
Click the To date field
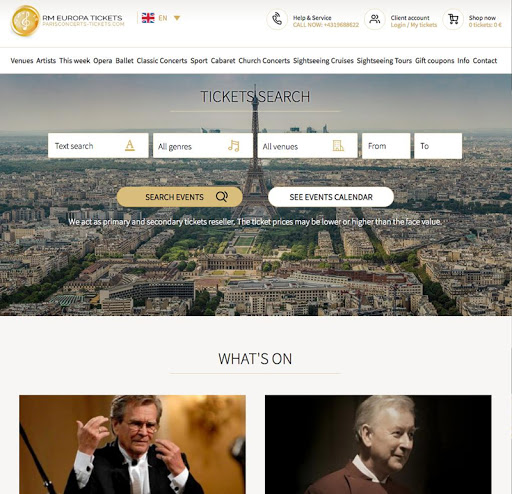(438, 146)
